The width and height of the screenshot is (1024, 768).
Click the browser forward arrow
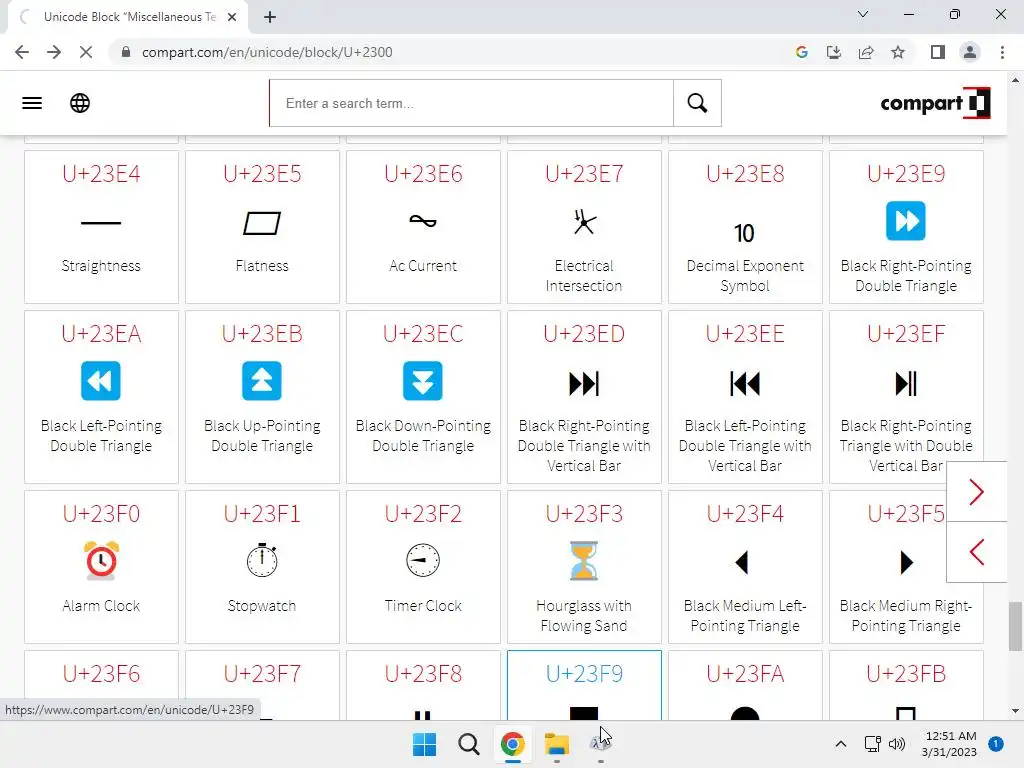pyautogui.click(x=54, y=52)
